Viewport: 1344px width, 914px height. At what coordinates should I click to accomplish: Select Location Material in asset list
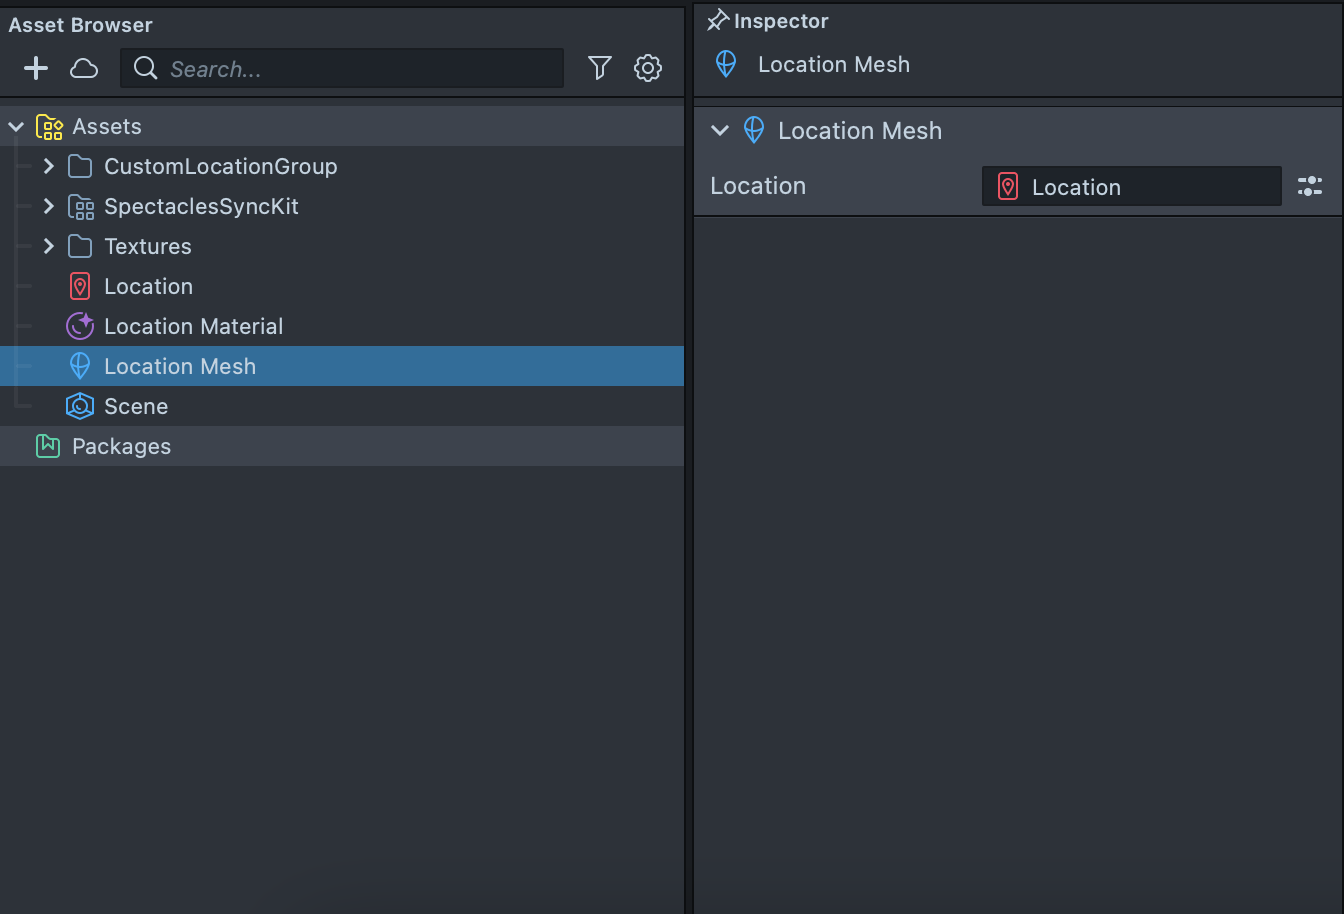[193, 326]
